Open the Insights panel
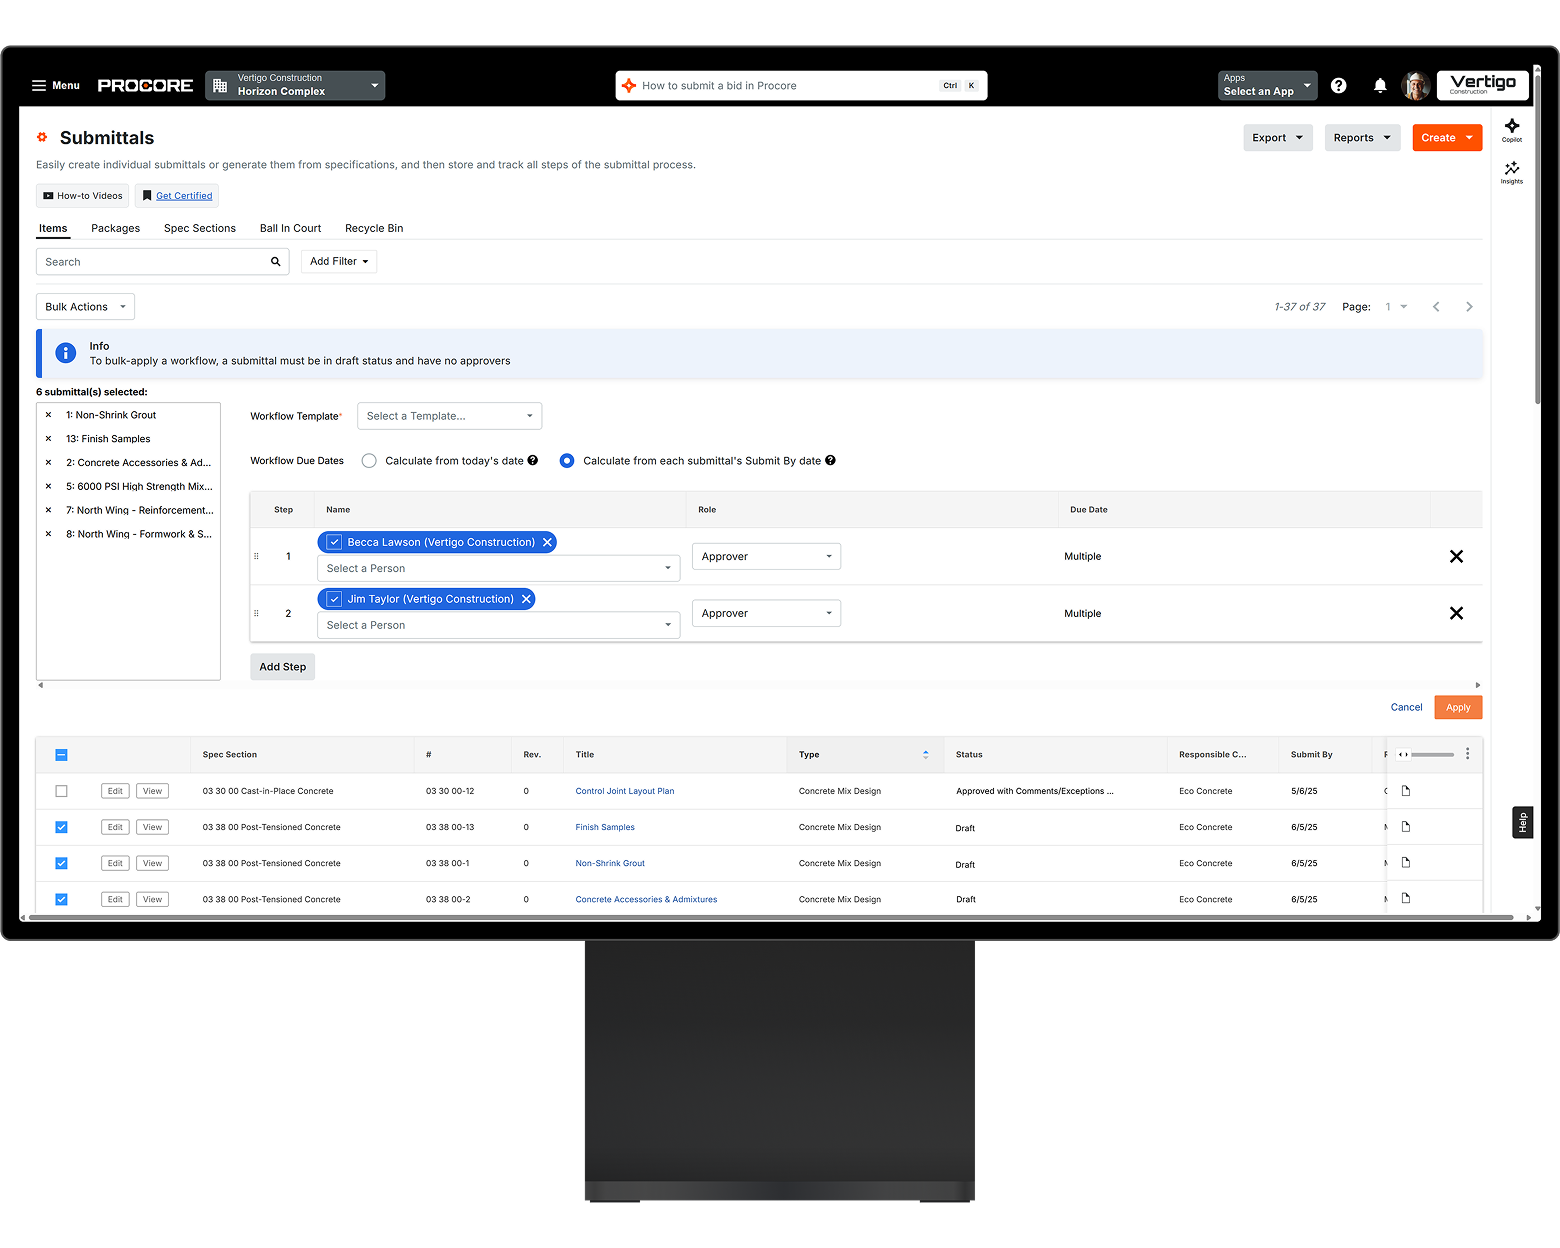 [1511, 172]
